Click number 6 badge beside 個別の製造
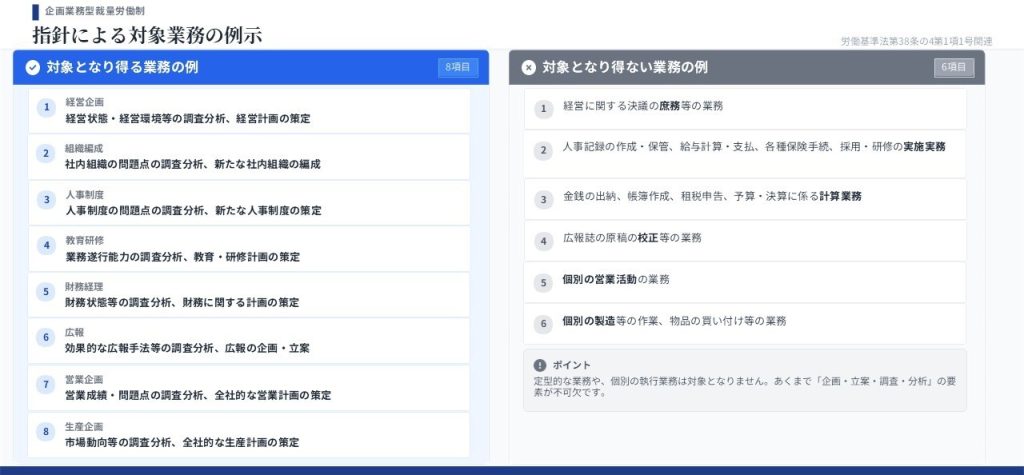Viewport: 1024px width, 475px height. [x=543, y=324]
